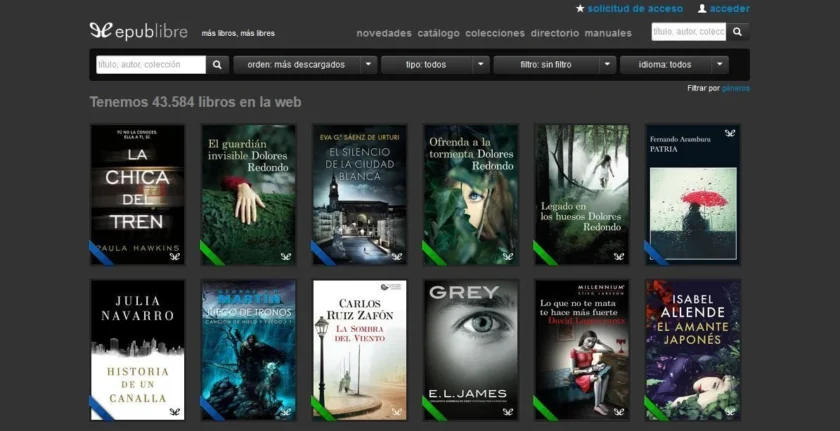Screen dimensions: 840x431
Task: Open El amante japonés book cover
Action: coord(693,350)
